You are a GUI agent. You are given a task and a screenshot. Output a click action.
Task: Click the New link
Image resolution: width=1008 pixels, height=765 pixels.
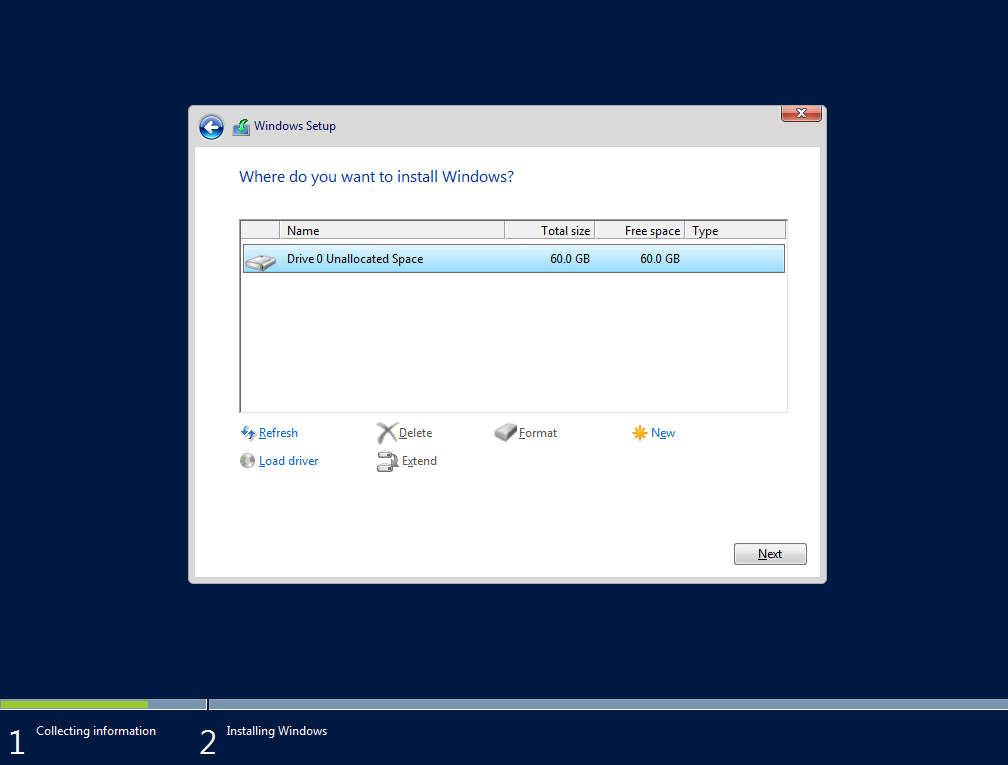[x=663, y=433]
